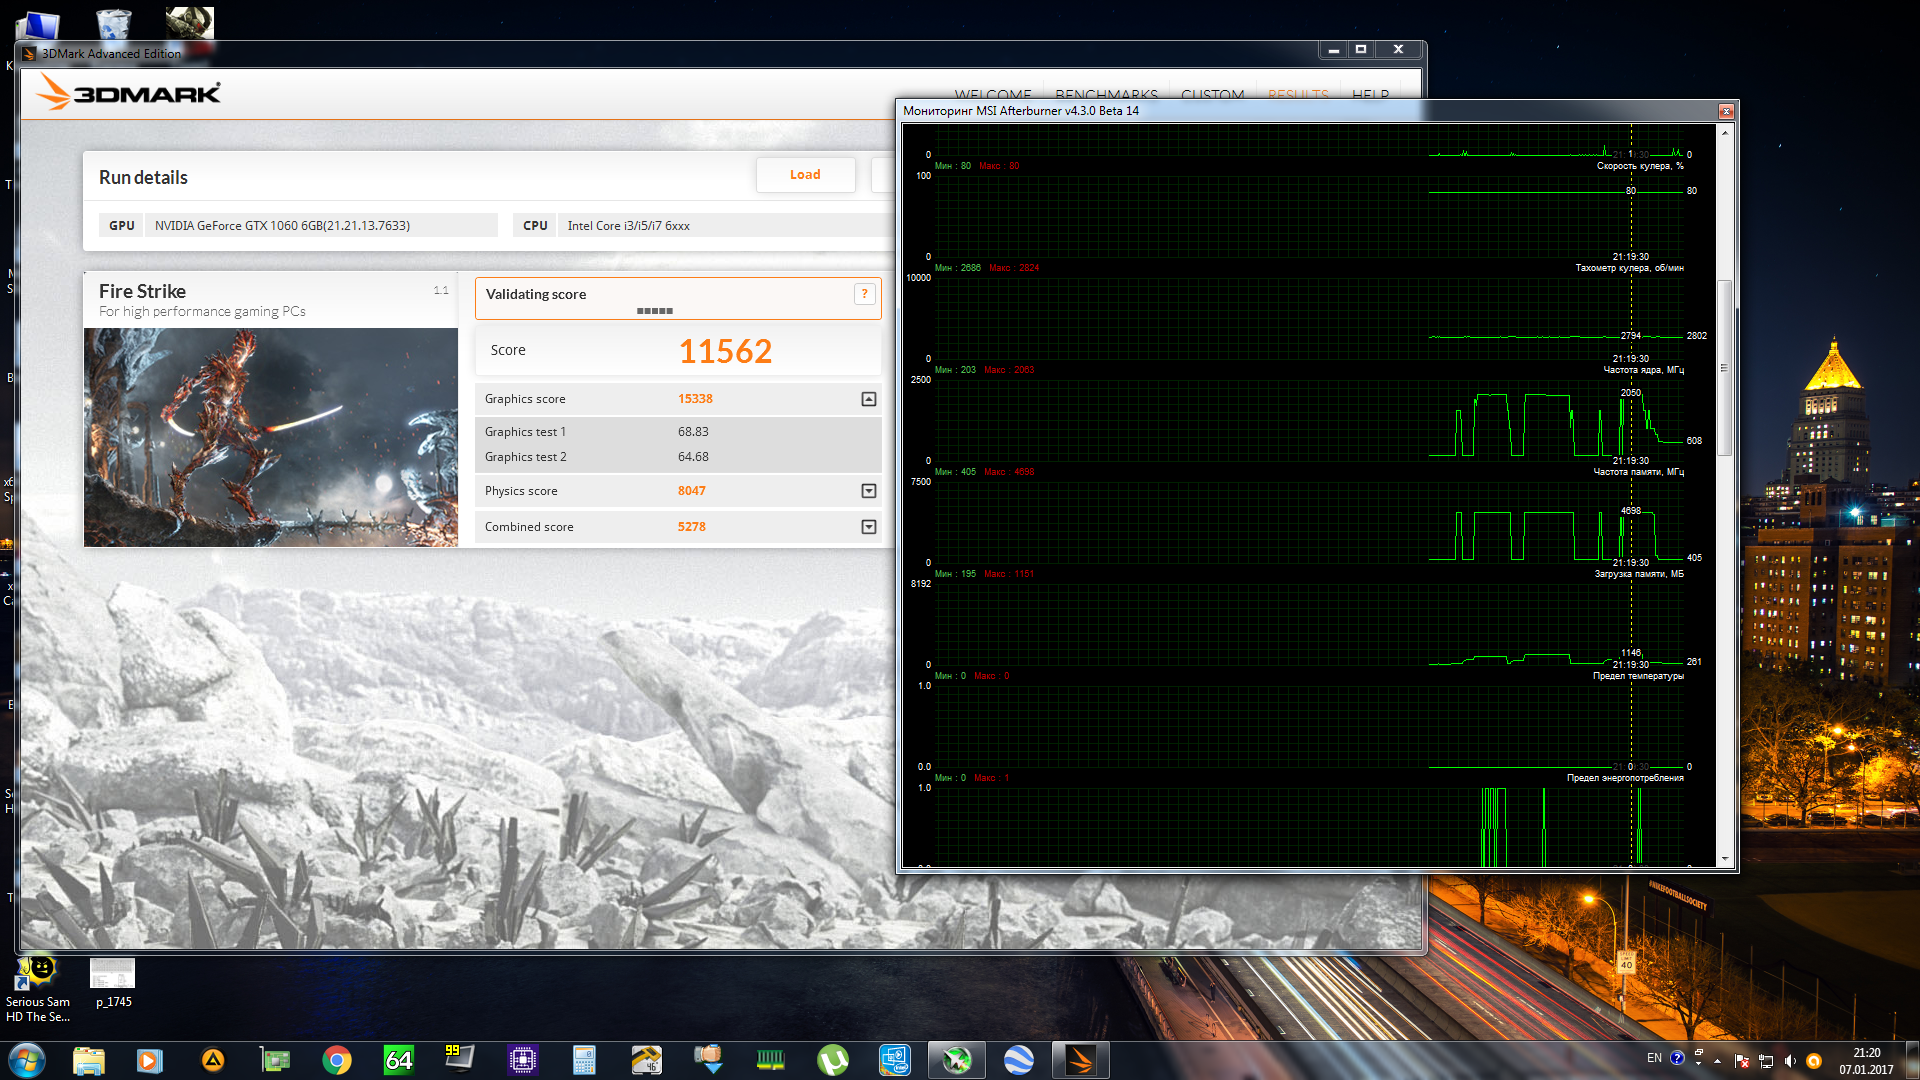This screenshot has height=1080, width=1920.
Task: Collapse the Graphics score details
Action: point(868,399)
